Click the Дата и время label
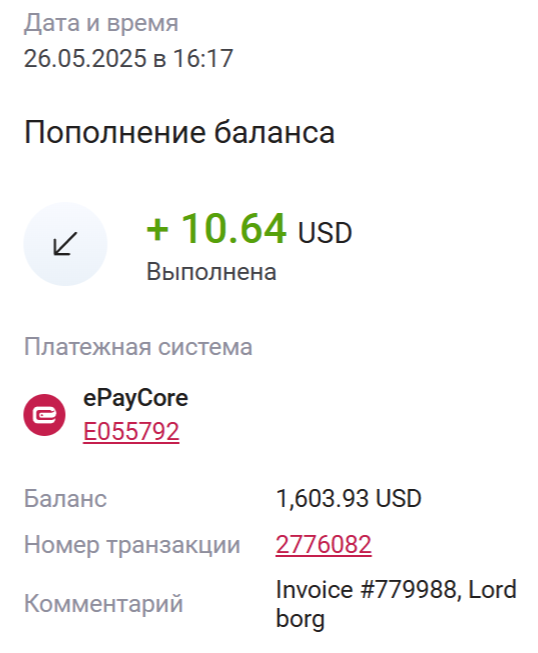538x653 pixels. [x=101, y=23]
